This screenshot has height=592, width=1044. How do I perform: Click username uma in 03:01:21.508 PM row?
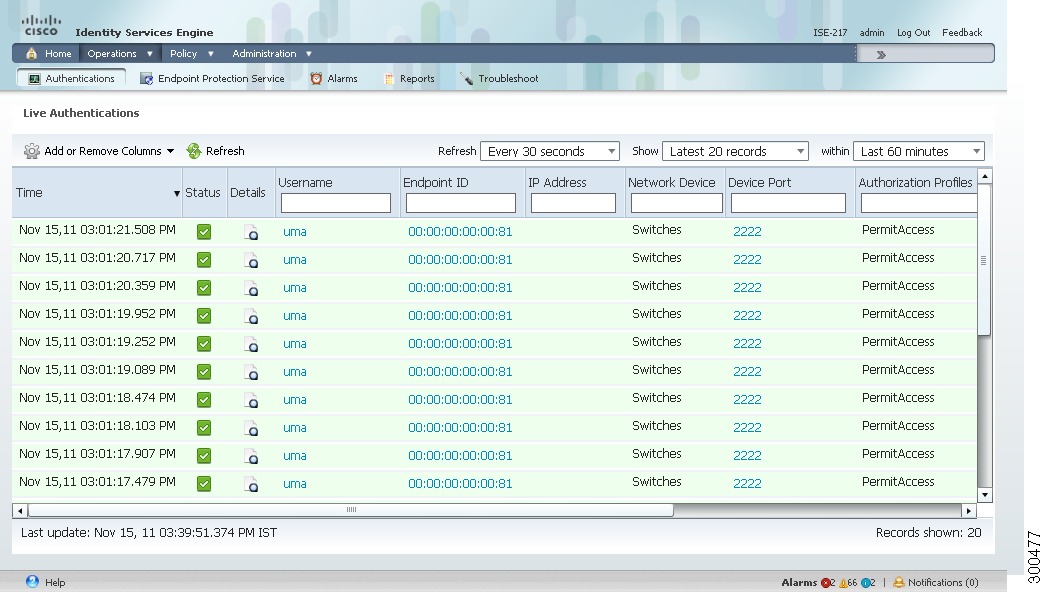pyautogui.click(x=294, y=232)
